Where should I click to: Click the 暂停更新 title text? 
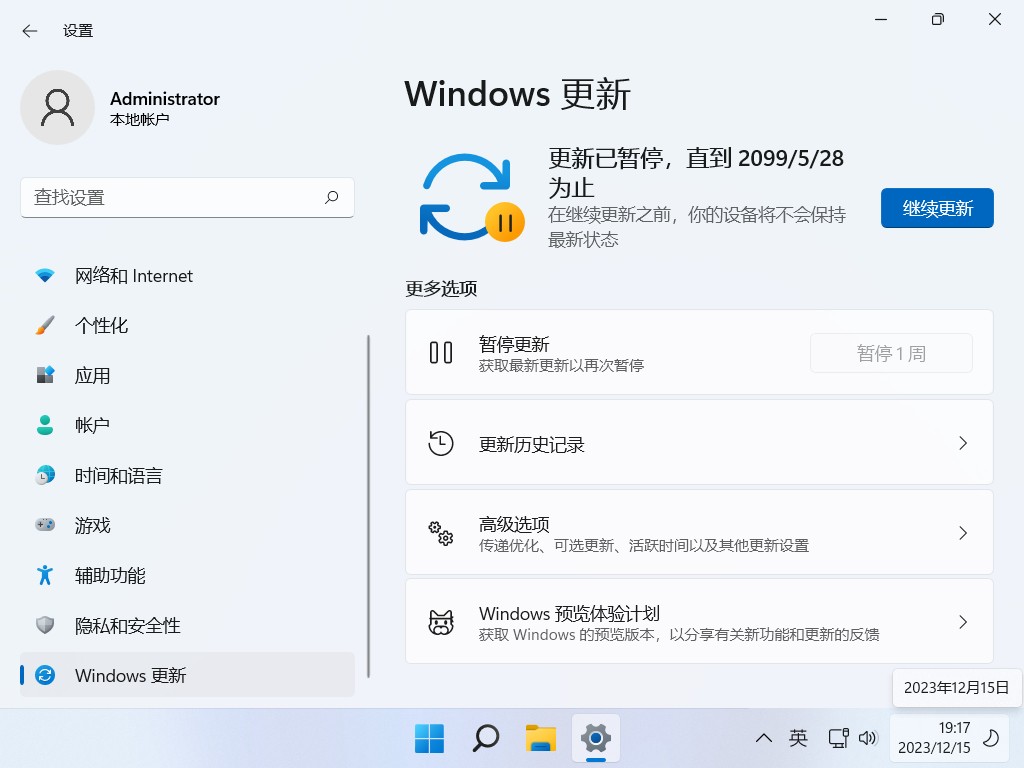[514, 344]
